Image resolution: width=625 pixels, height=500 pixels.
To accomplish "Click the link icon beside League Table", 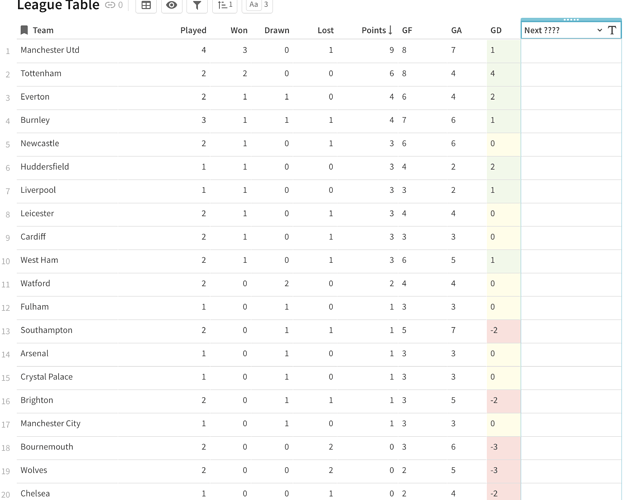I will coord(110,6).
